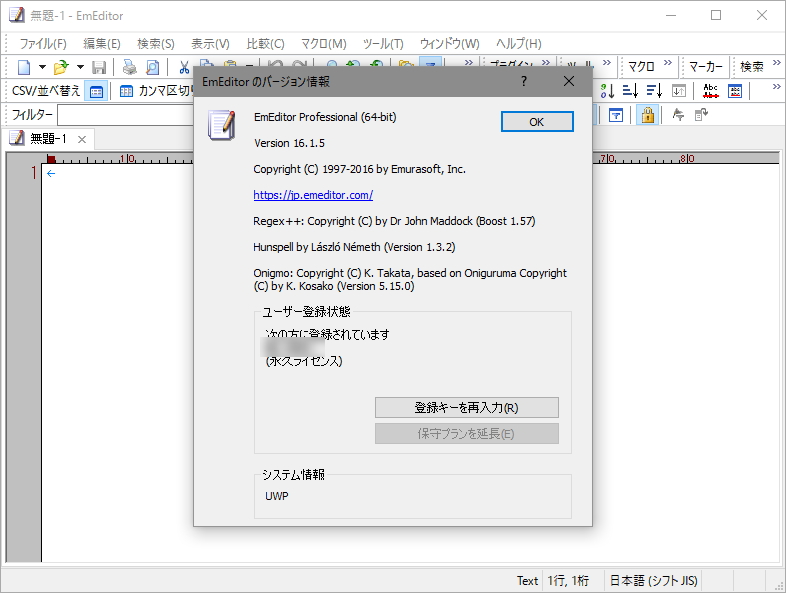Expand the Open file dropdown arrow

pos(80,67)
